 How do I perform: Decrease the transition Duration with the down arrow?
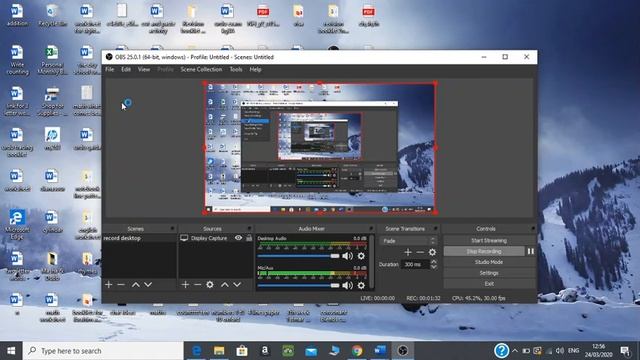coord(433,267)
